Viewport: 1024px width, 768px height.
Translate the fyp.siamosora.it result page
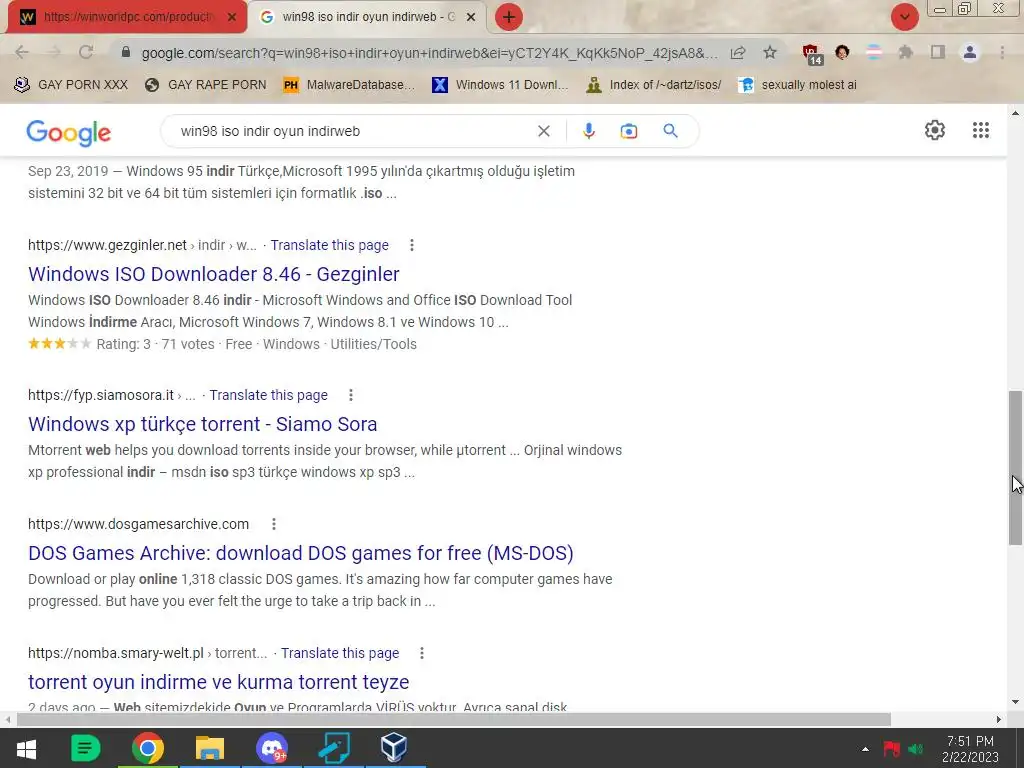tap(268, 395)
